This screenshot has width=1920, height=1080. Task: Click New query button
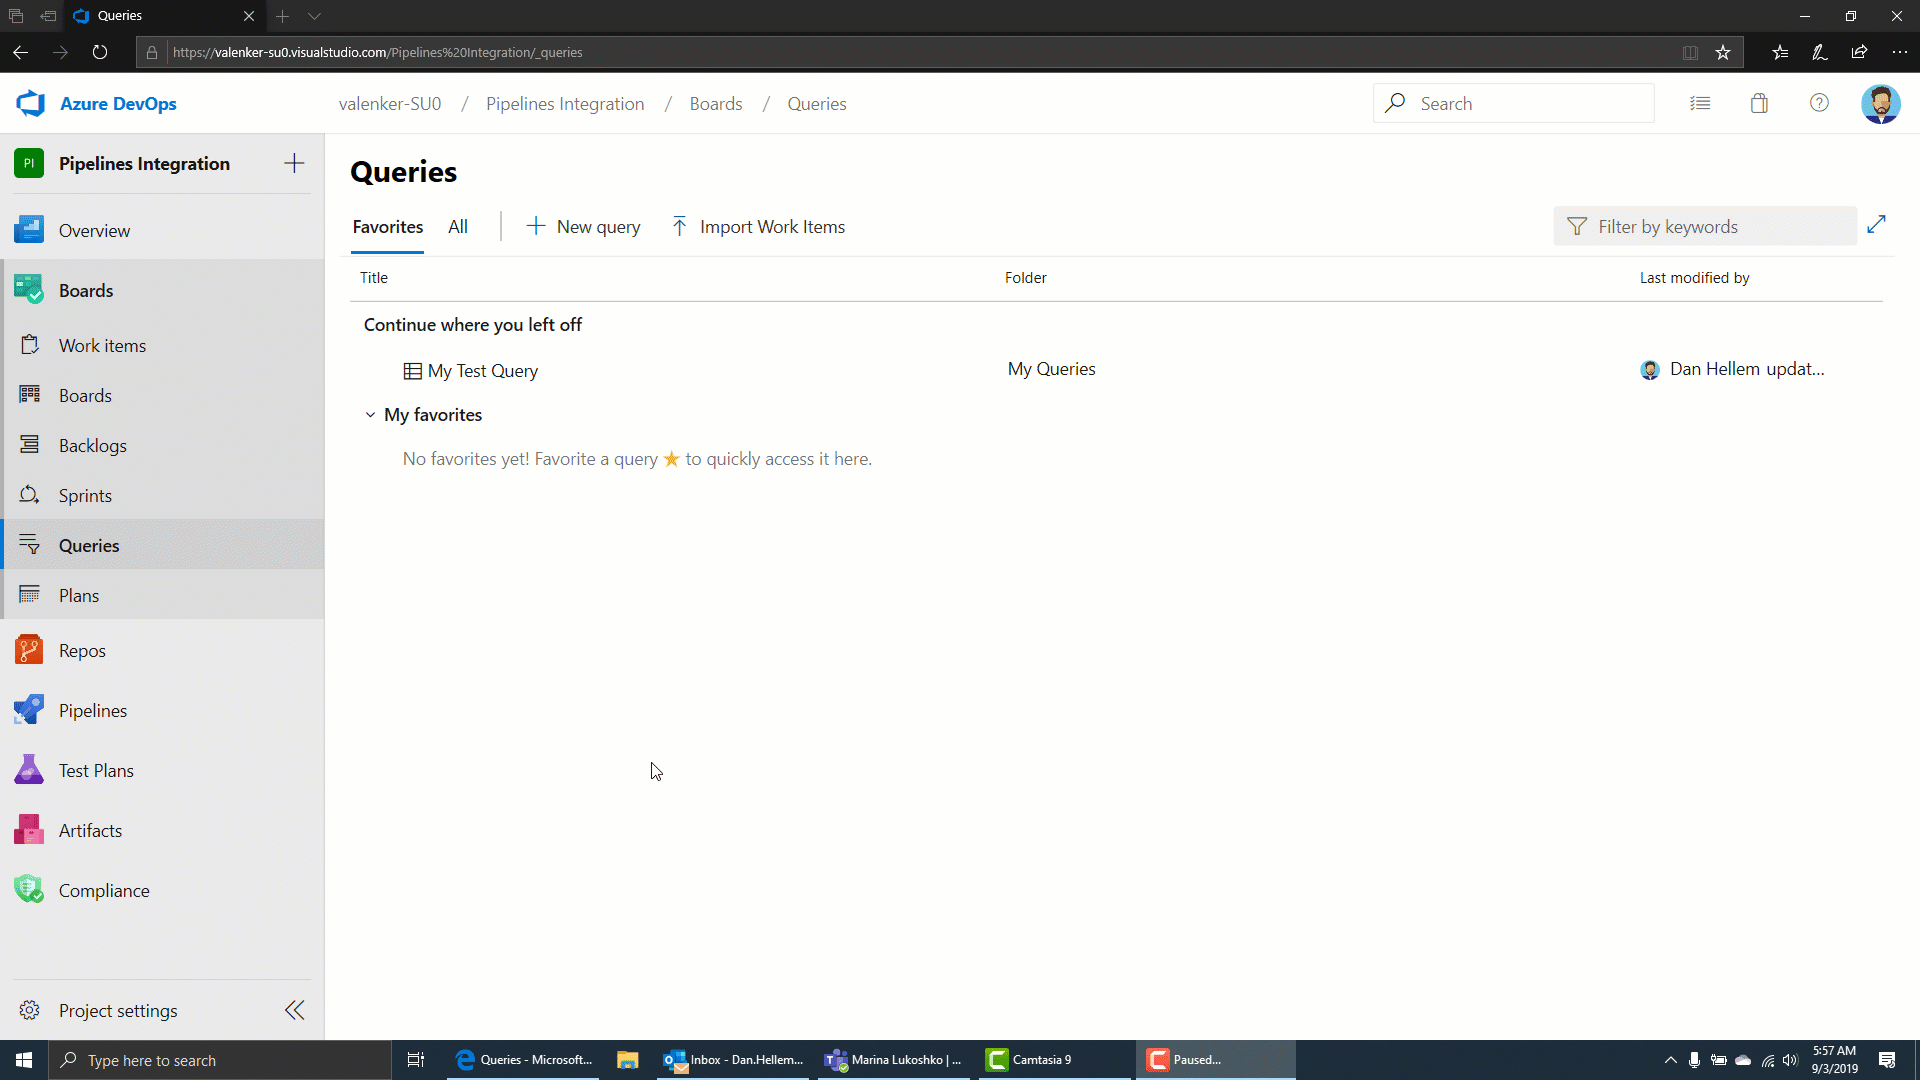(x=583, y=225)
